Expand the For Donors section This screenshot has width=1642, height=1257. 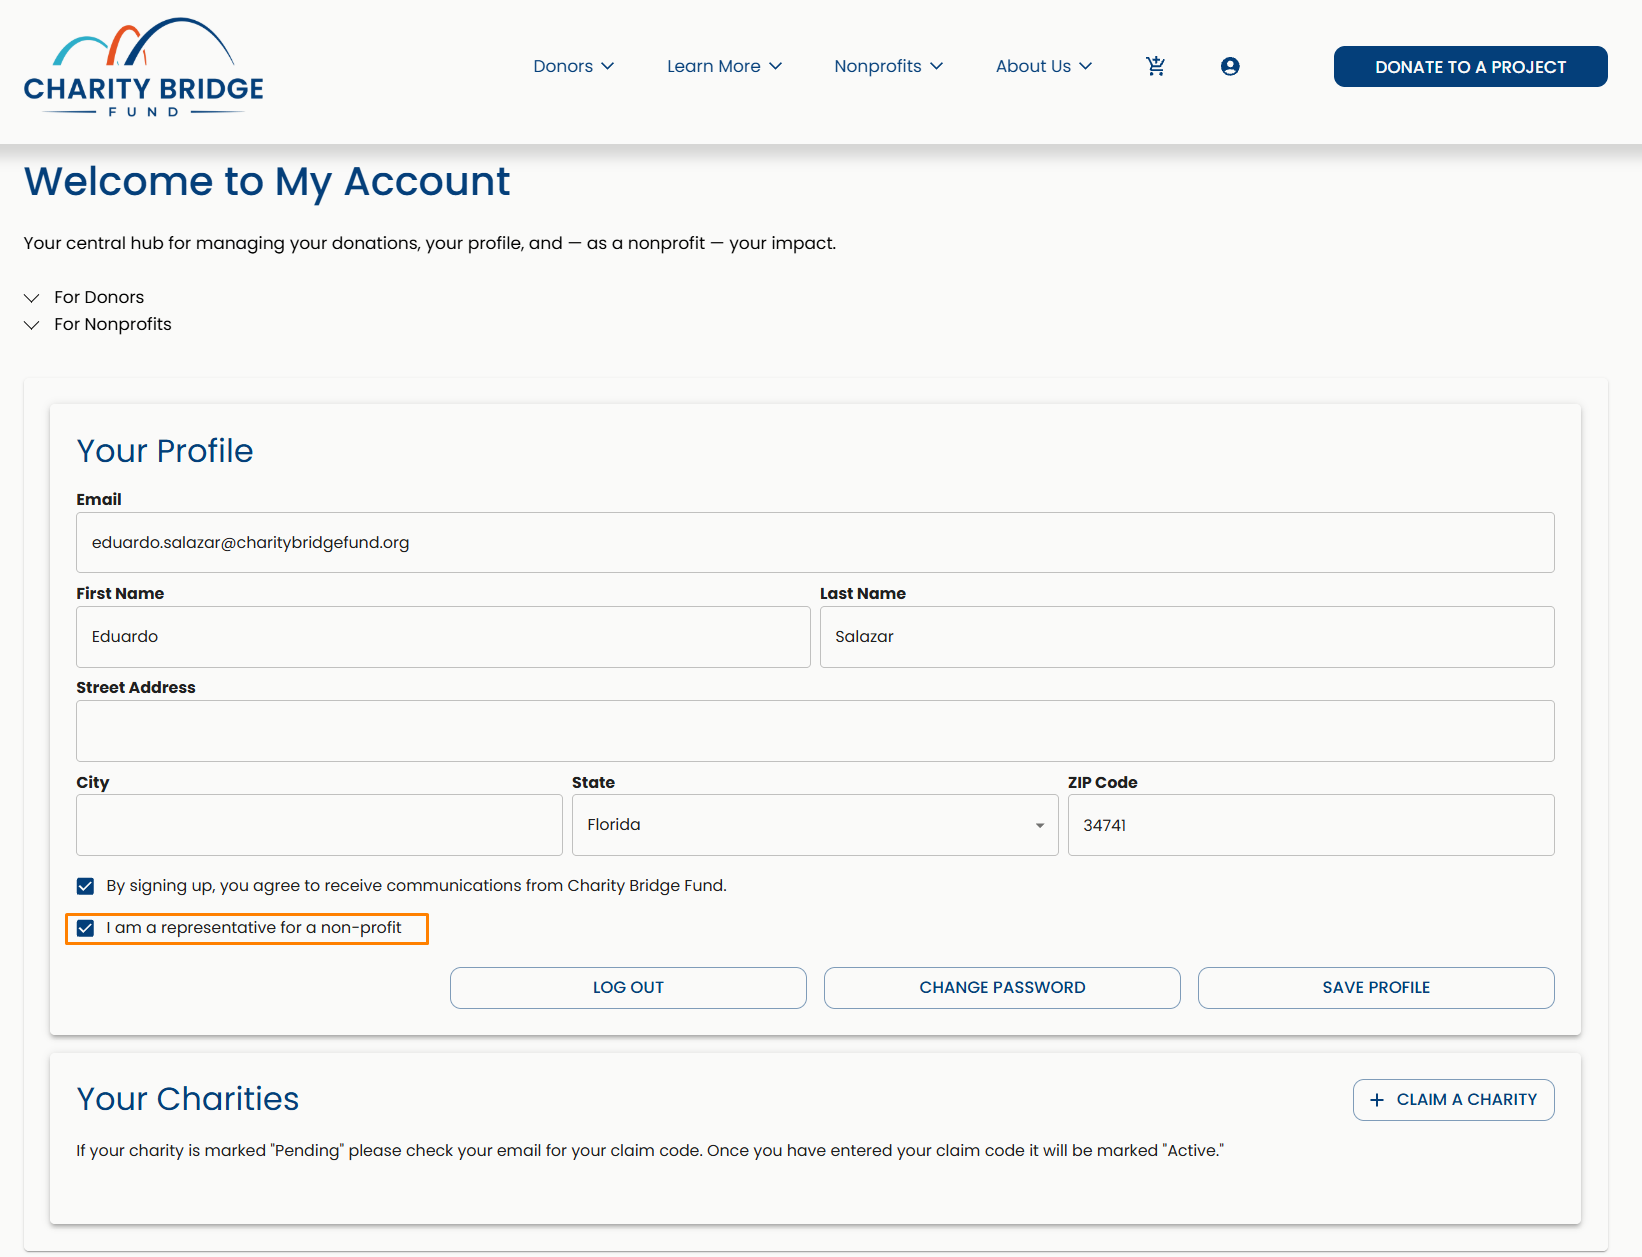click(x=84, y=297)
